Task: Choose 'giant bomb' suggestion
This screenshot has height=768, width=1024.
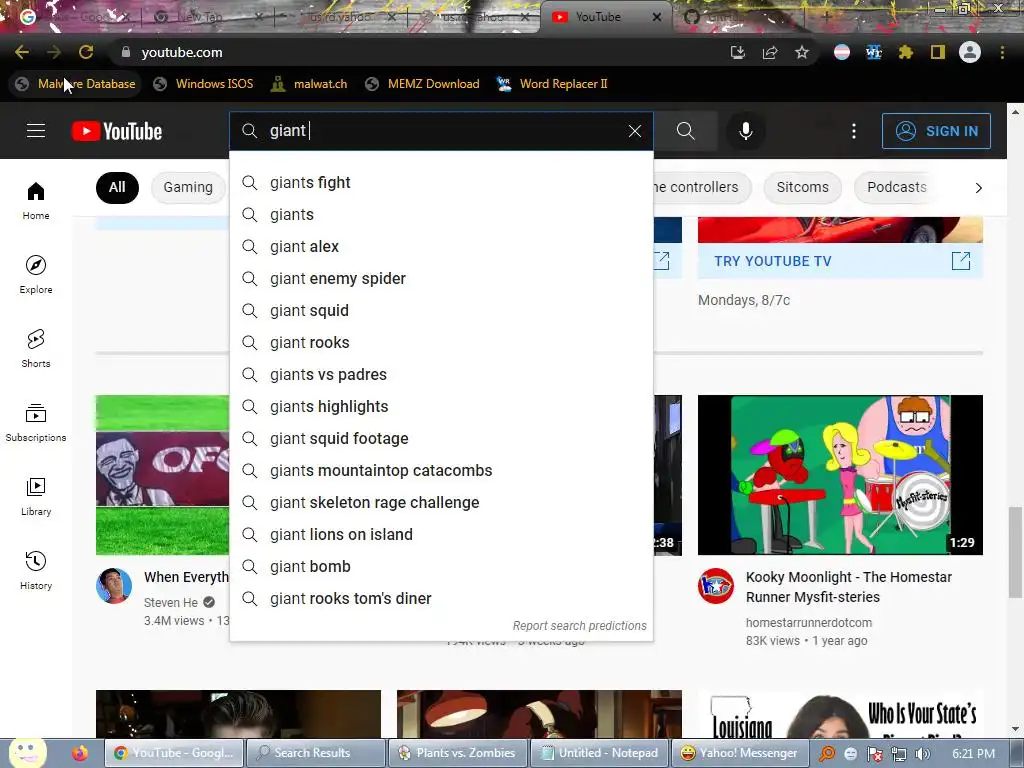Action: coord(441,567)
